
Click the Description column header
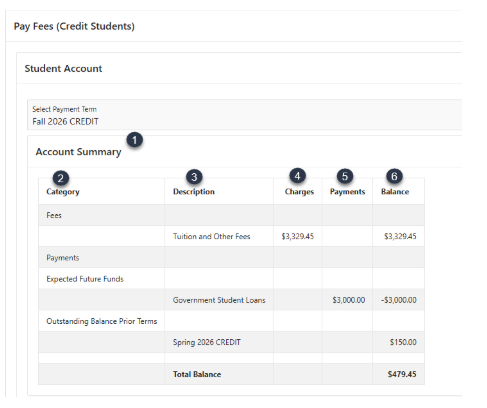point(194,192)
